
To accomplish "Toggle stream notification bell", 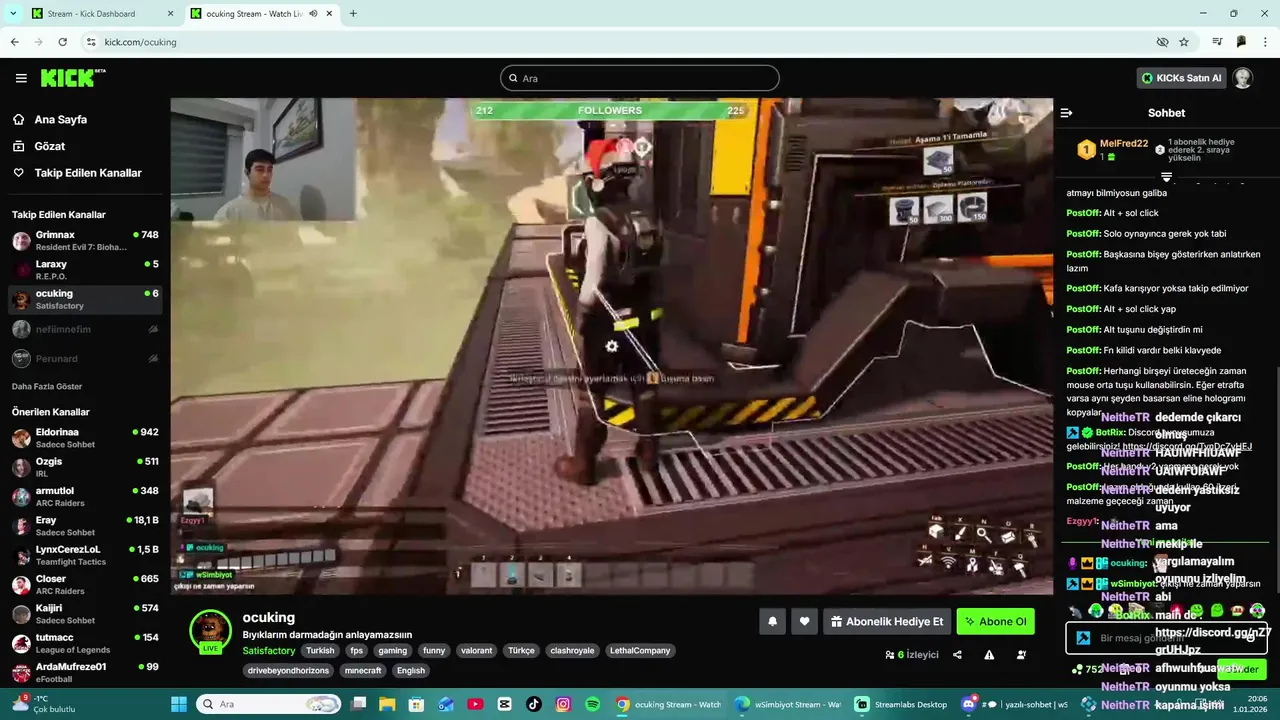I will (x=772, y=622).
